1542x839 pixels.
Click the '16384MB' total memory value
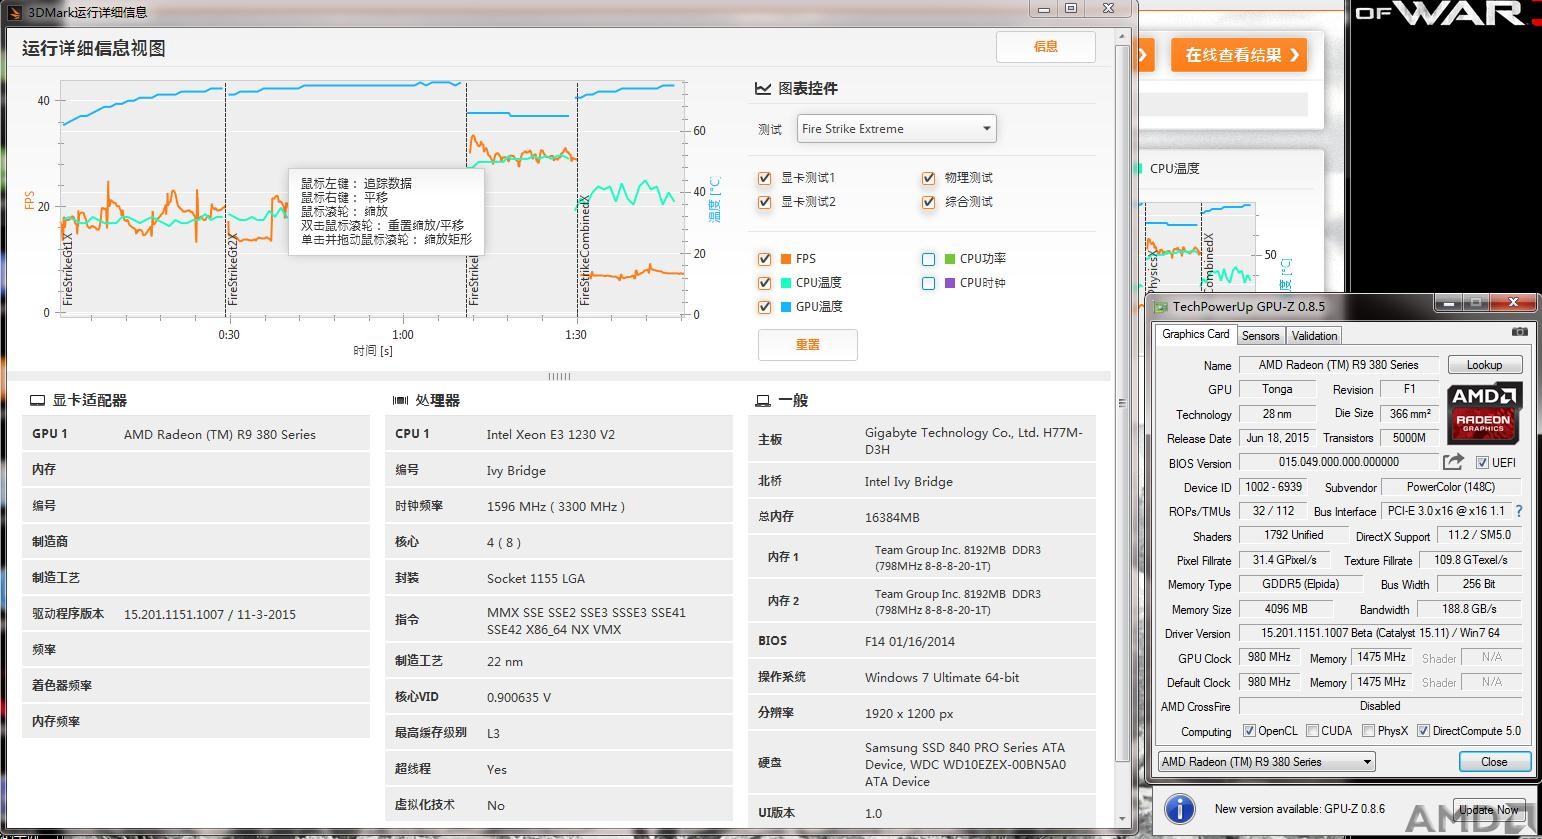click(x=892, y=517)
